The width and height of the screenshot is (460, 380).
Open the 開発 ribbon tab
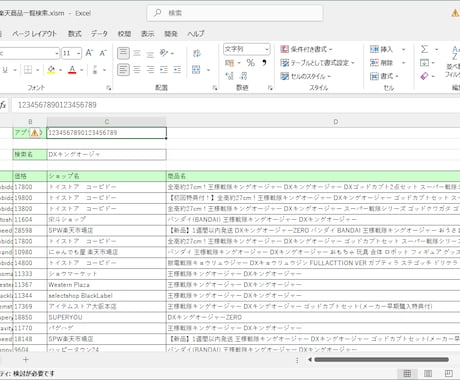pos(171,34)
